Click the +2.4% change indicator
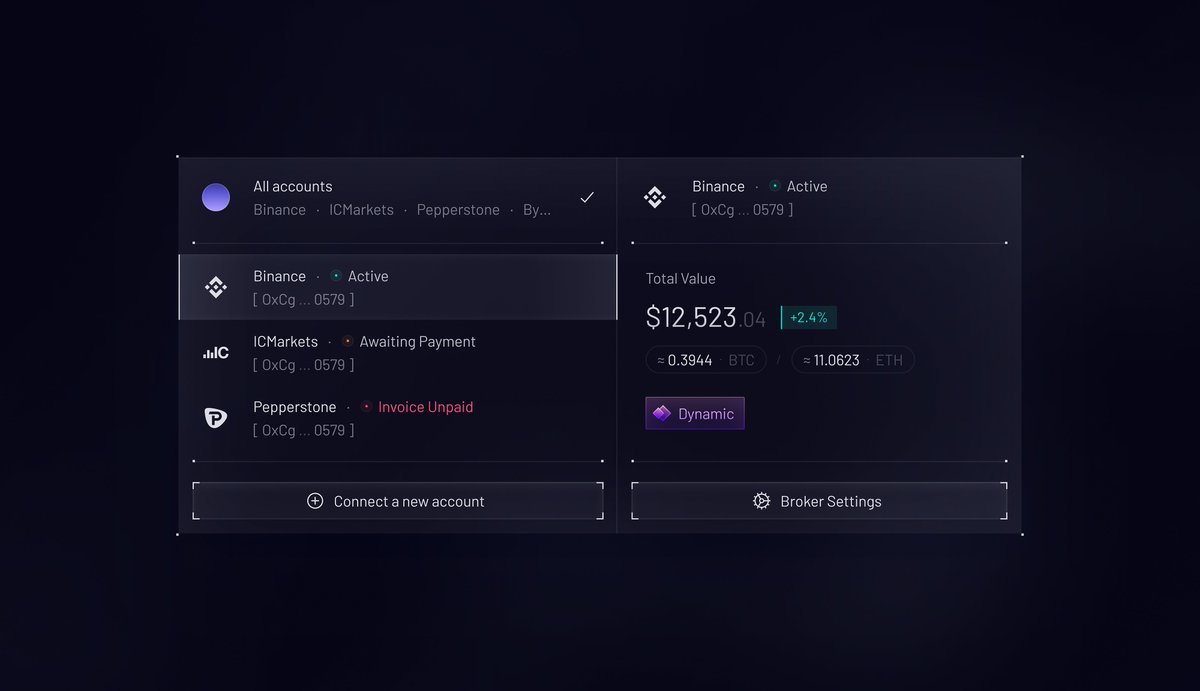This screenshot has width=1200, height=691. pos(808,318)
